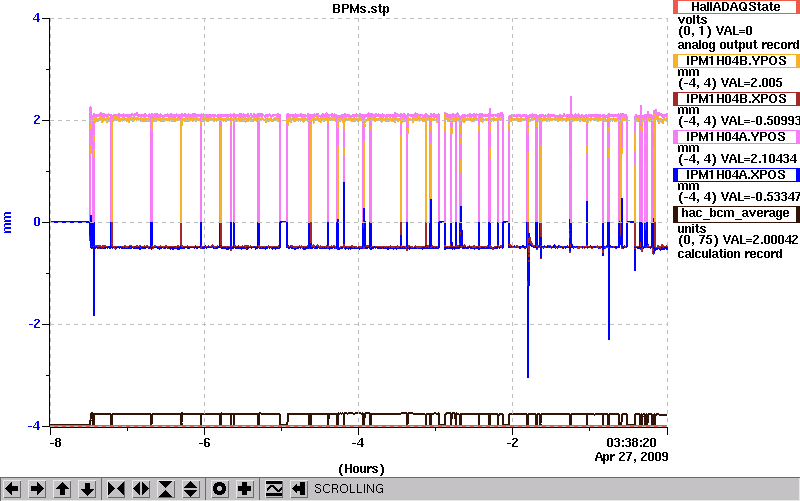Select the pink IPM1H04A.YPOS legend entry
This screenshot has height=501, width=800.
pos(736,137)
